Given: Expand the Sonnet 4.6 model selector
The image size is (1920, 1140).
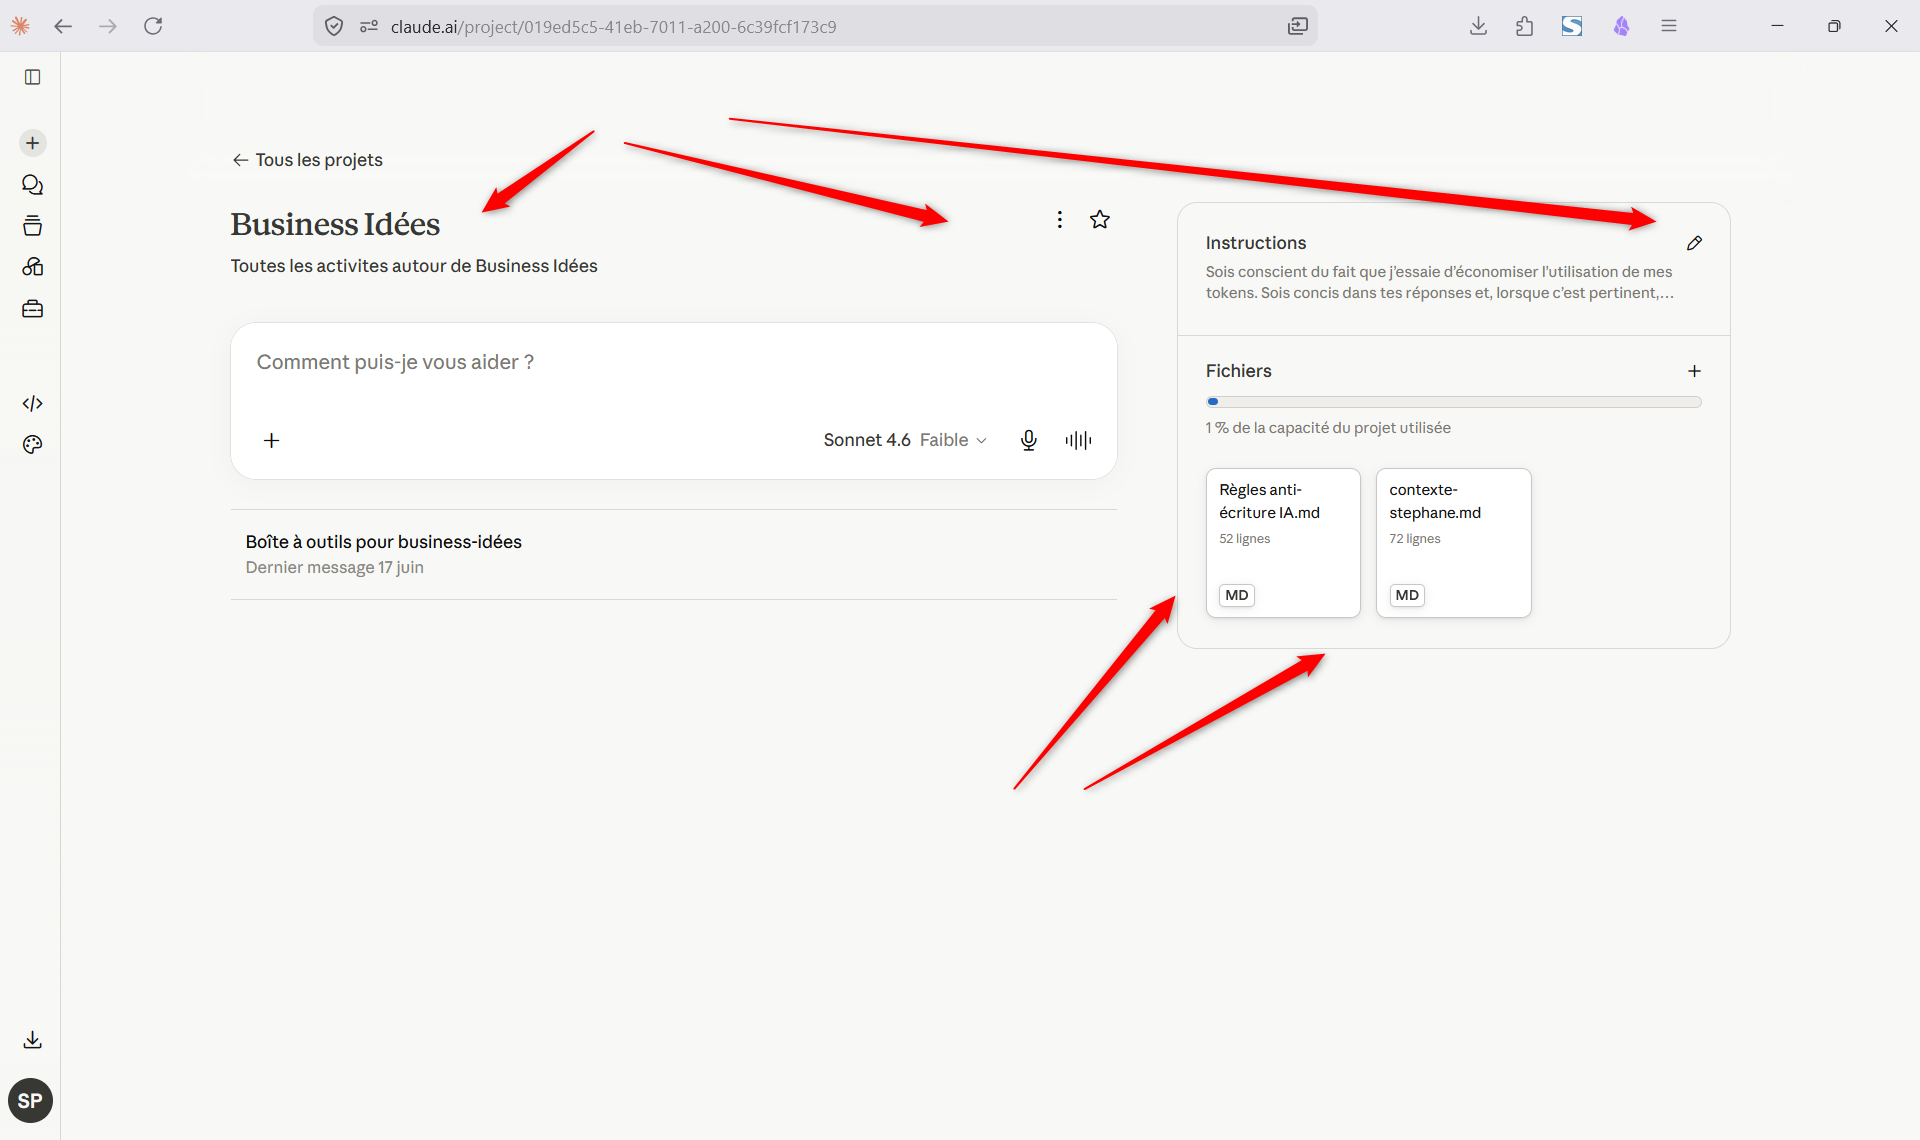Looking at the screenshot, I should pos(905,440).
